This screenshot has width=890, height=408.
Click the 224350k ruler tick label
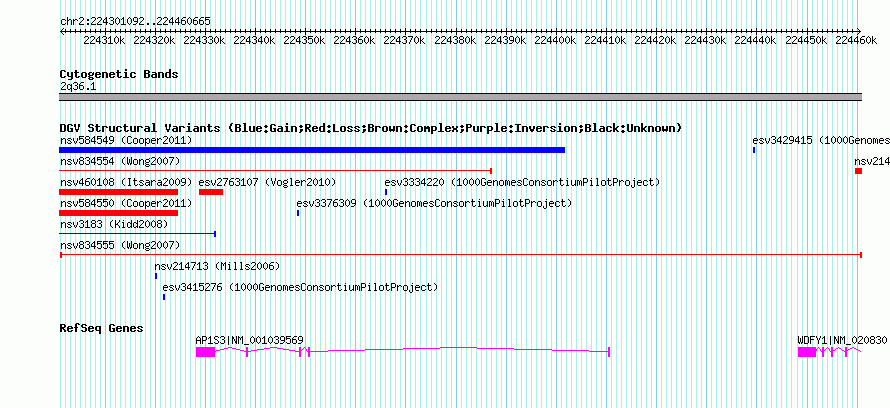click(305, 40)
